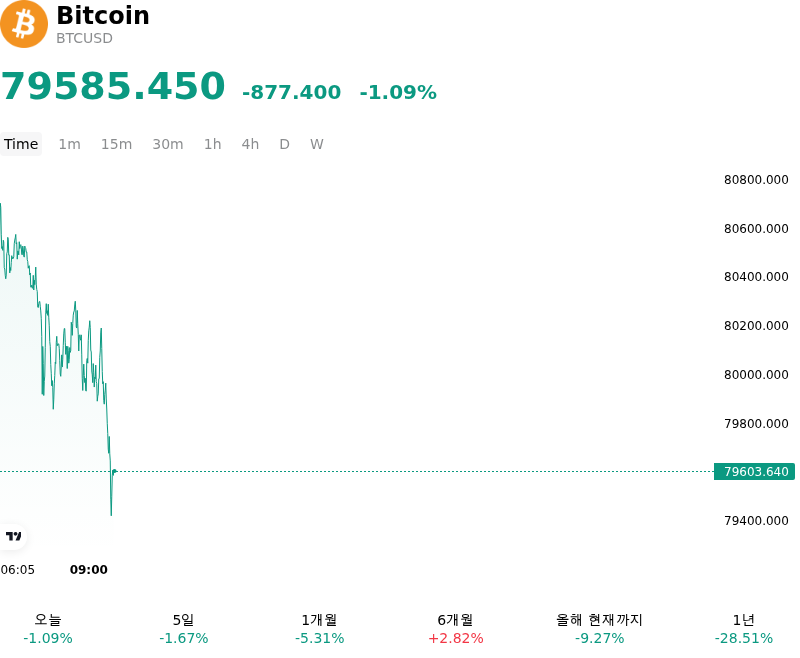Choose the 1개월 performance range
Viewport: 800px width, 658px height.
point(319,629)
